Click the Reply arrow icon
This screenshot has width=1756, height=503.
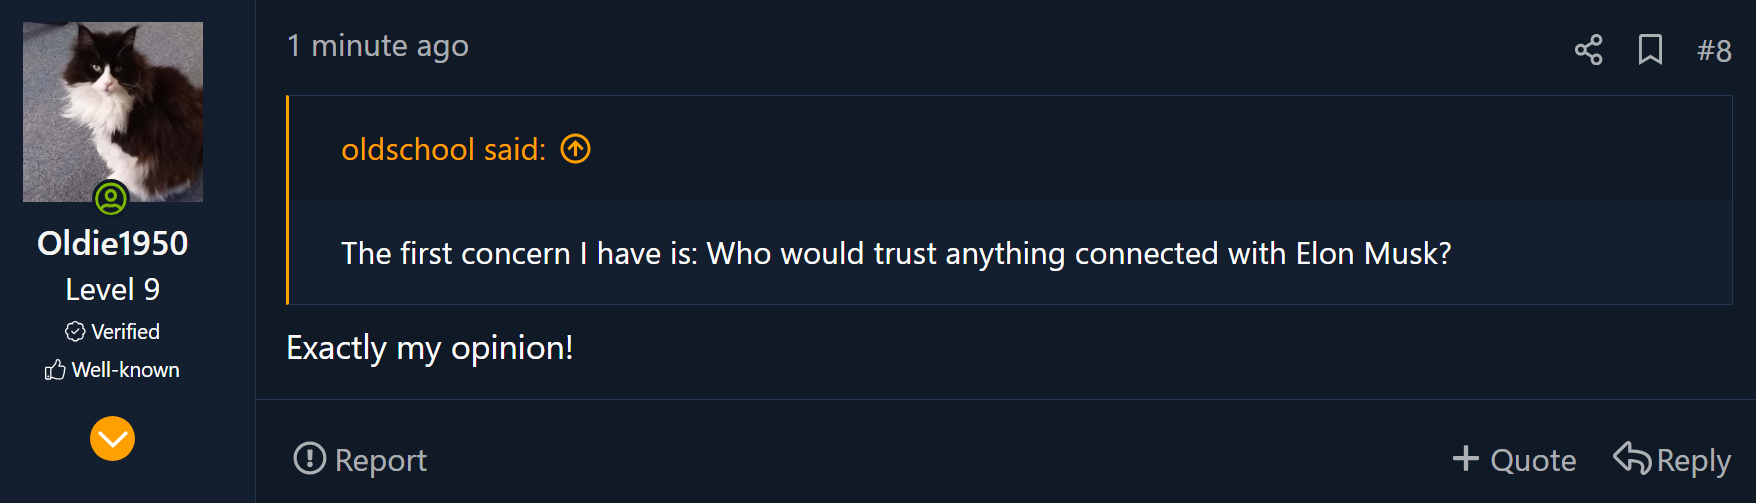(1632, 458)
